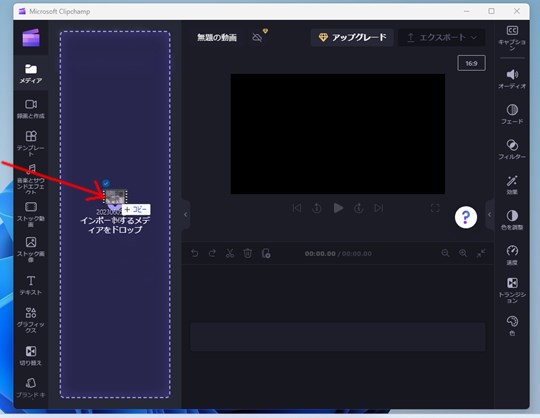
Task: Open the 速度 speed panel
Action: tap(512, 255)
